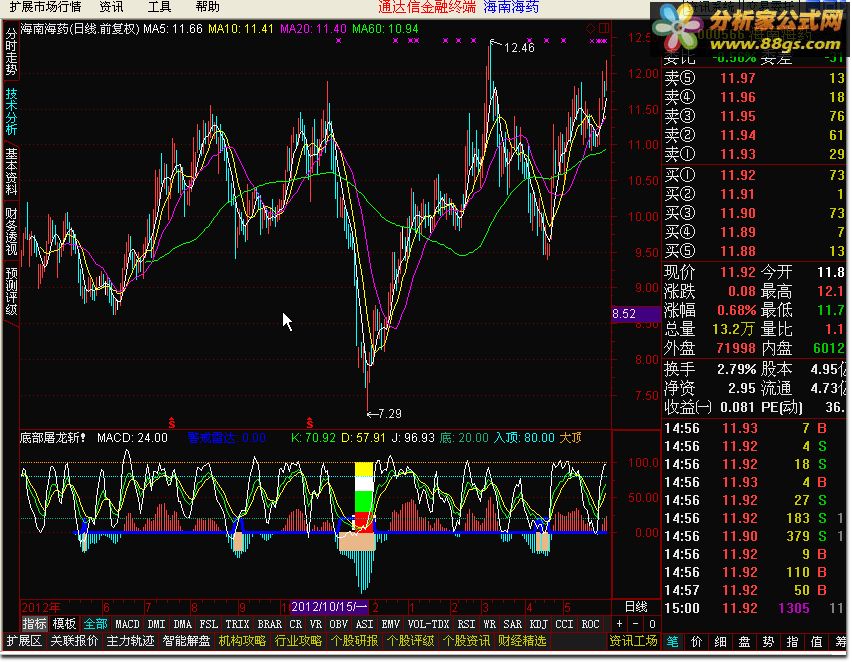852x662 pixels.
Task: Select the 指 tab in quote panel
Action: [x=792, y=641]
